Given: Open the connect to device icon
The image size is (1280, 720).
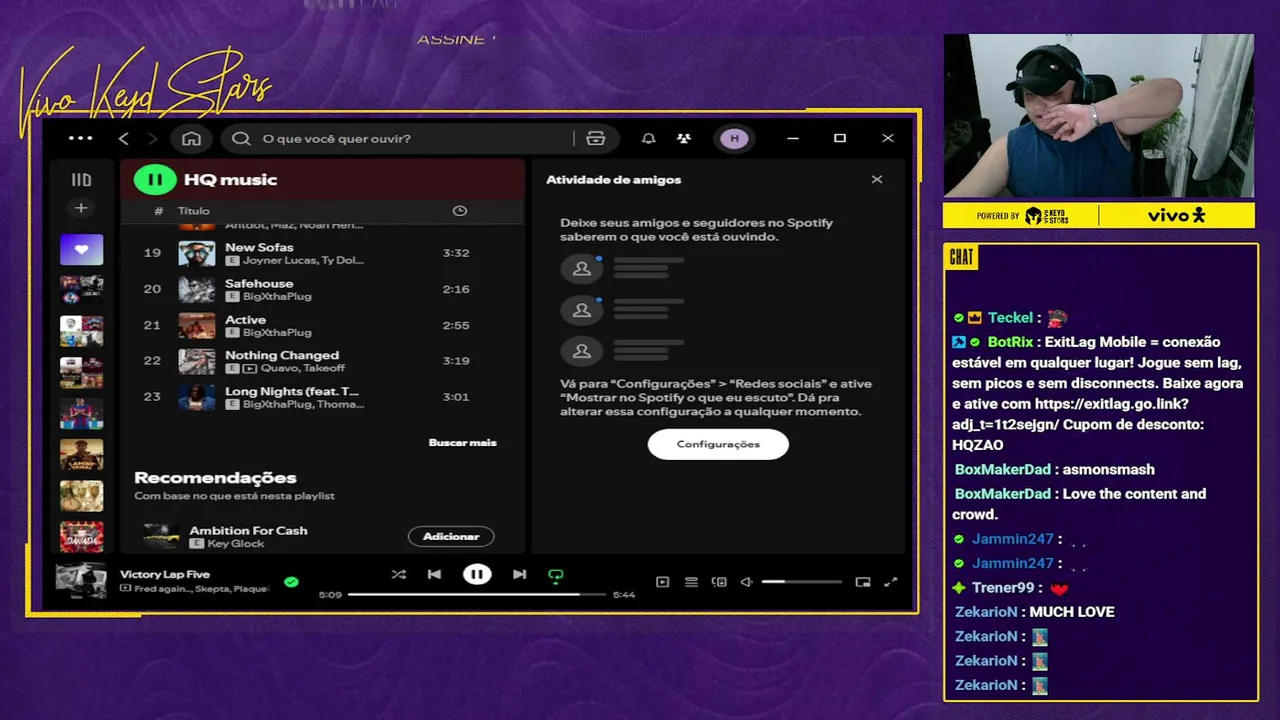Looking at the screenshot, I should [719, 581].
